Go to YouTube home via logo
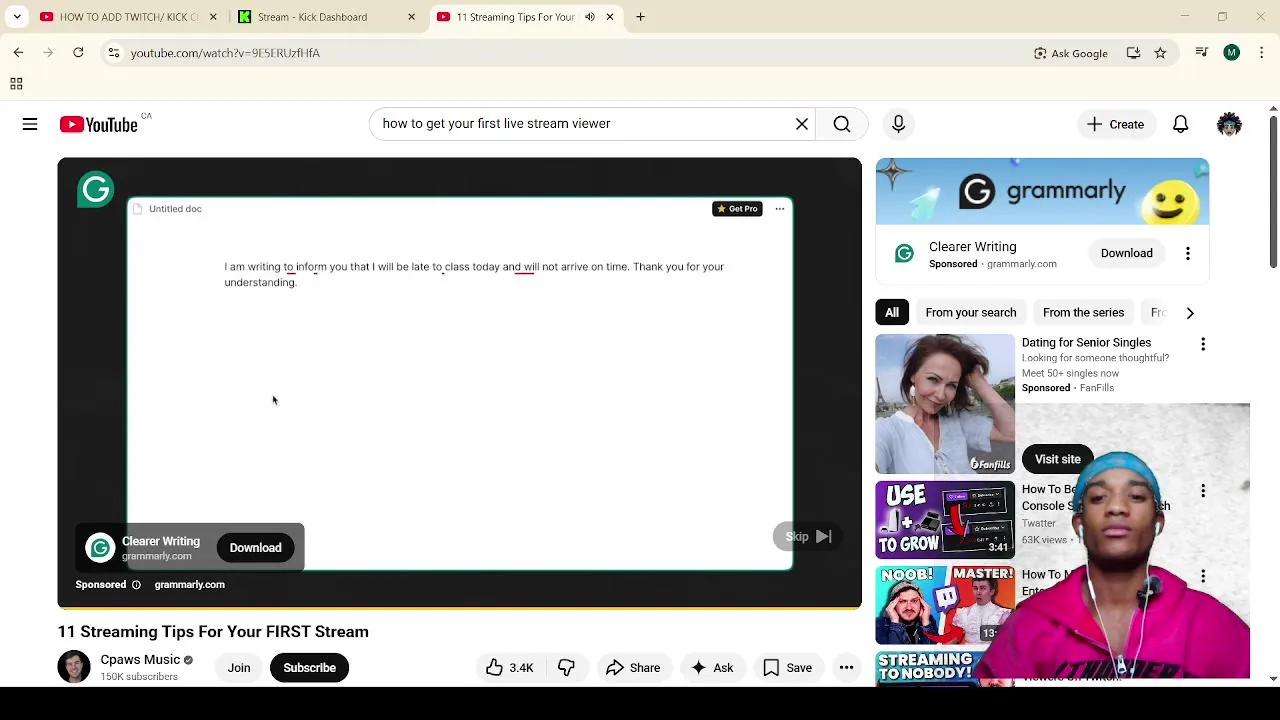1280x720 pixels. coord(98,124)
